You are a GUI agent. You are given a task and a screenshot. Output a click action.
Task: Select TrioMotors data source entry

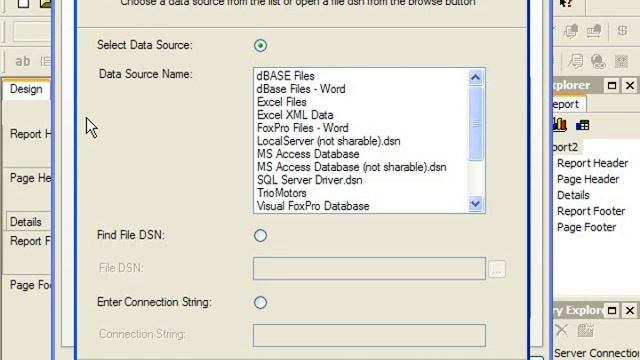(282, 193)
